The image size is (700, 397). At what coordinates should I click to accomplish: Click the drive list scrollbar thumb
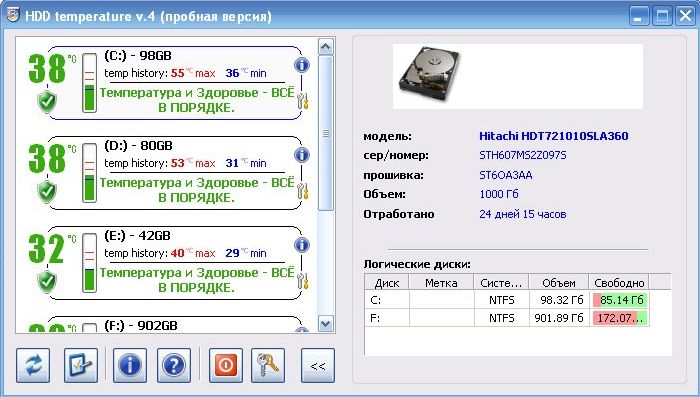pos(326,133)
